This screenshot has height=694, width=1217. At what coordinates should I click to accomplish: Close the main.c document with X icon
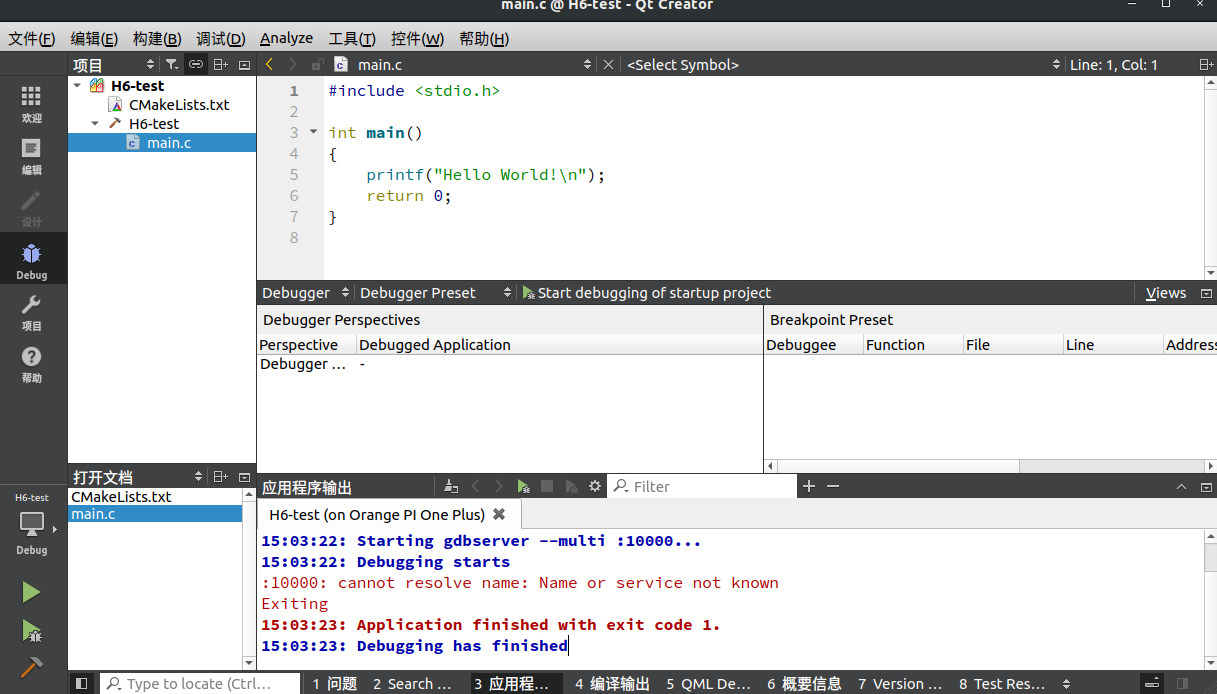point(608,64)
